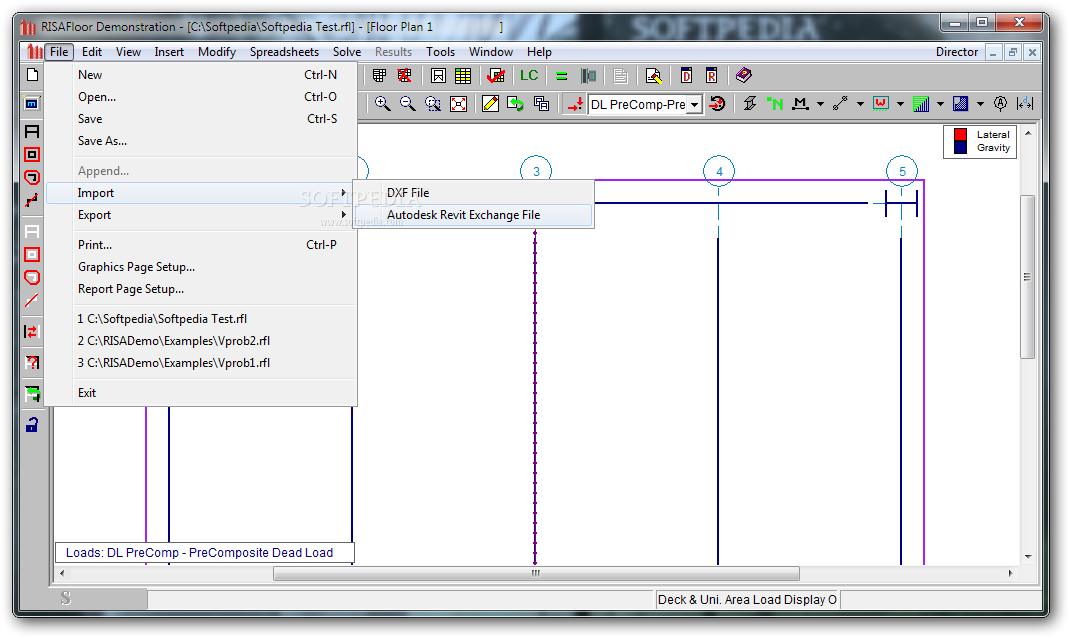Image resolution: width=1070 pixels, height=638 pixels.
Task: Click the box zoom magnifier icon
Action: [433, 104]
